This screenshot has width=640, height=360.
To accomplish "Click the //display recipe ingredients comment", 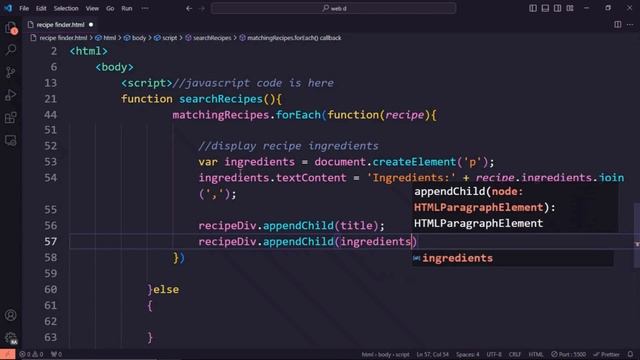I will [x=288, y=146].
